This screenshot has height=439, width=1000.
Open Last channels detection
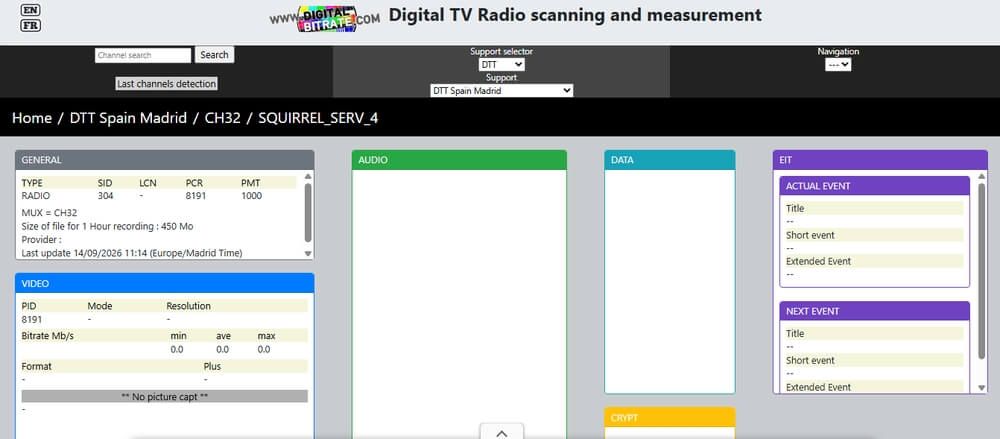[166, 84]
